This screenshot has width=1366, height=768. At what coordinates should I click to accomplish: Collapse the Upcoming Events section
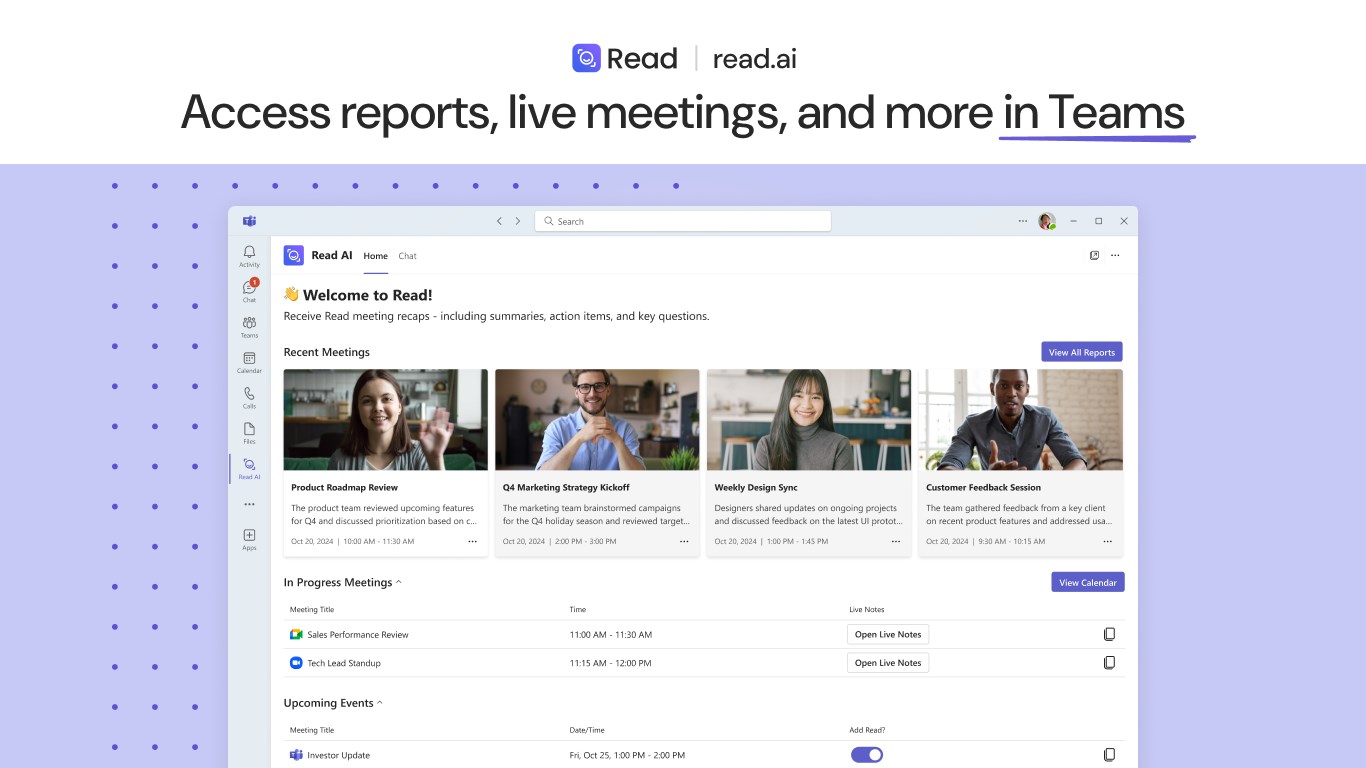point(380,703)
